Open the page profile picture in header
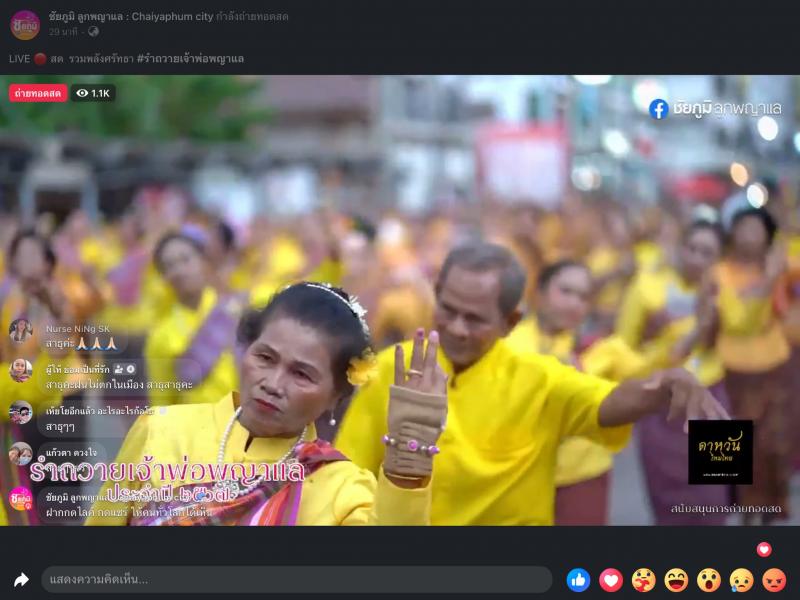 pyautogui.click(x=25, y=24)
